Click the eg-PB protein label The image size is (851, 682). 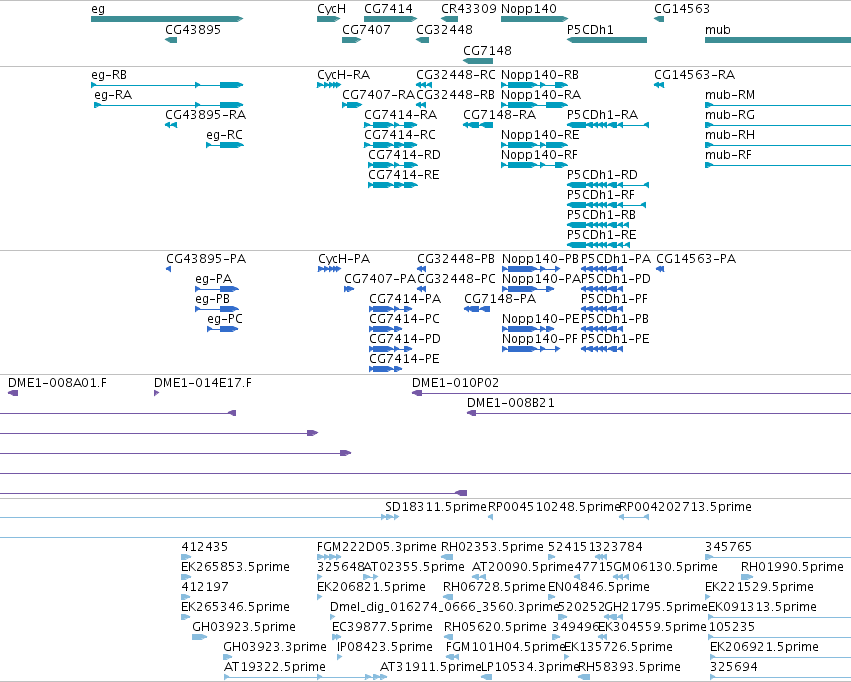click(x=213, y=299)
